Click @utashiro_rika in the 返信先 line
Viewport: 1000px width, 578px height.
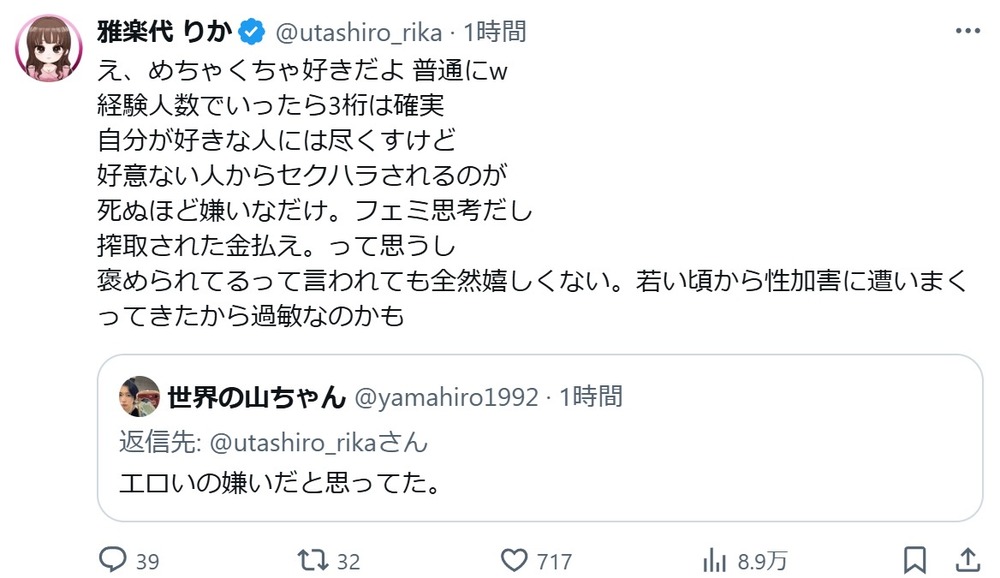tap(294, 442)
